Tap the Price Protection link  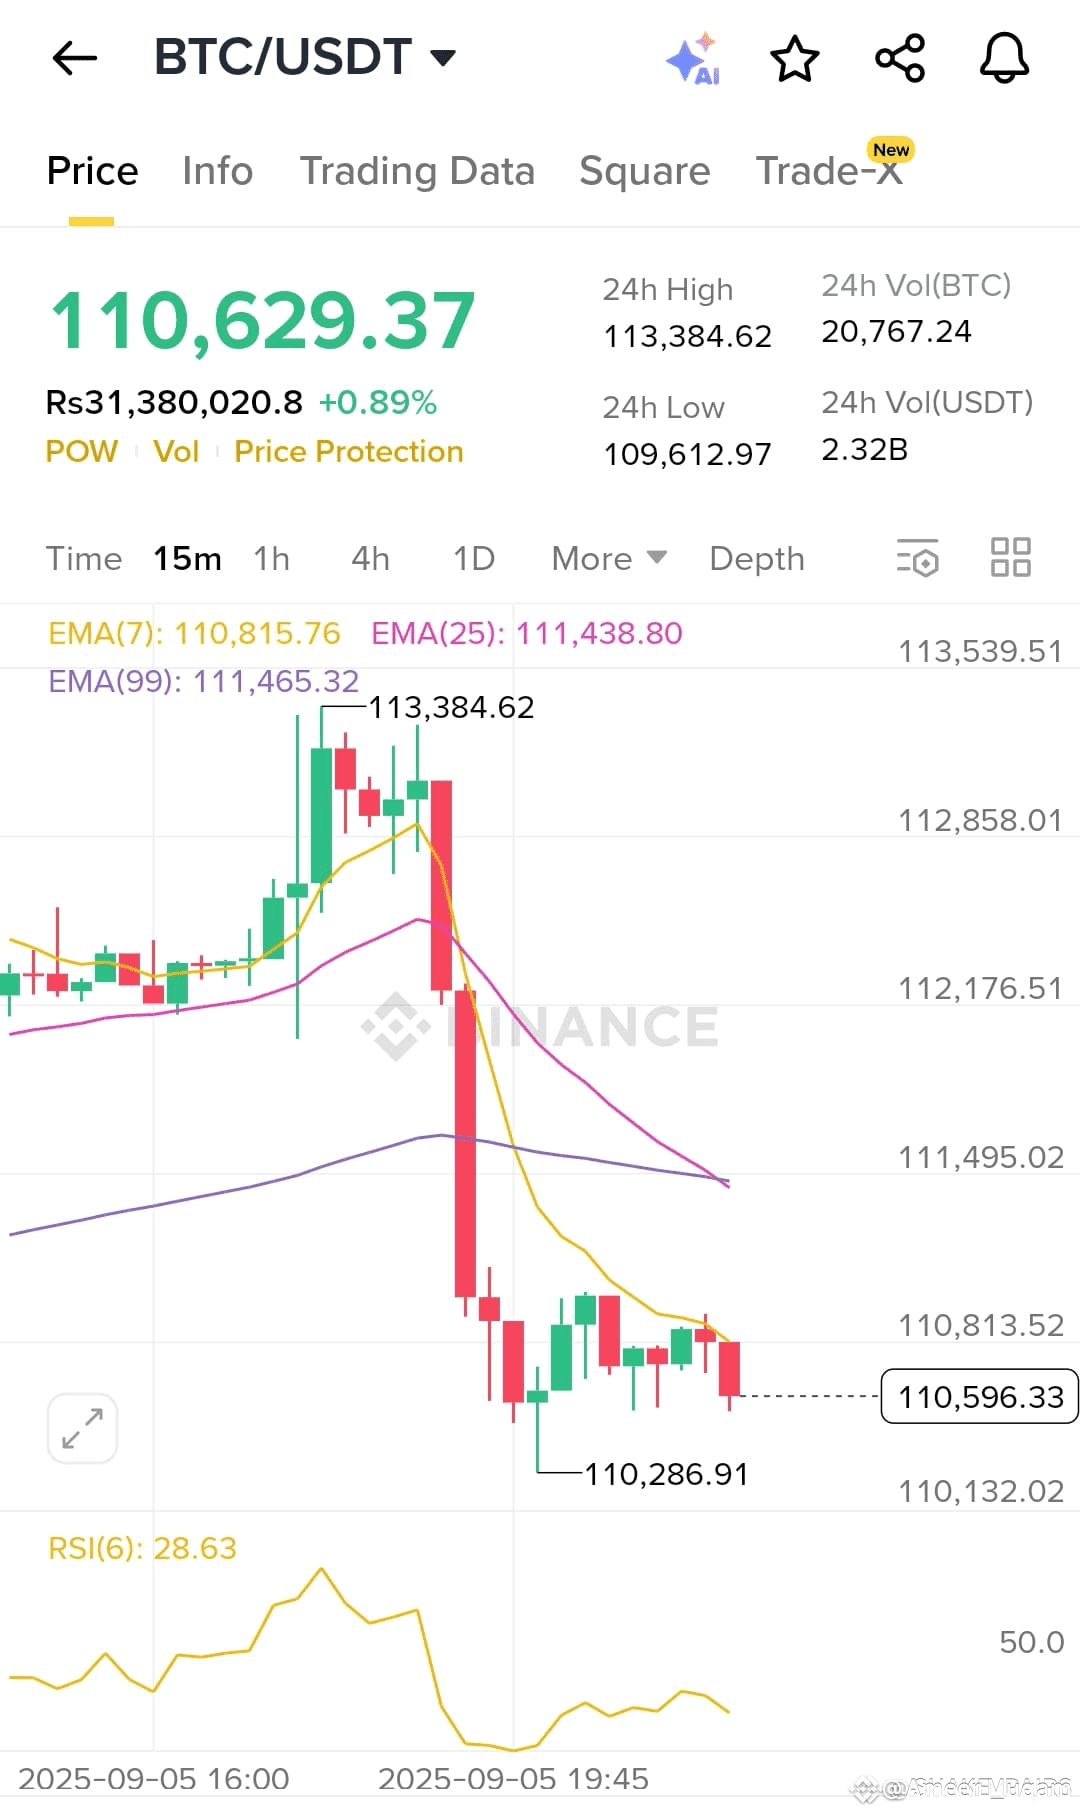click(x=348, y=452)
